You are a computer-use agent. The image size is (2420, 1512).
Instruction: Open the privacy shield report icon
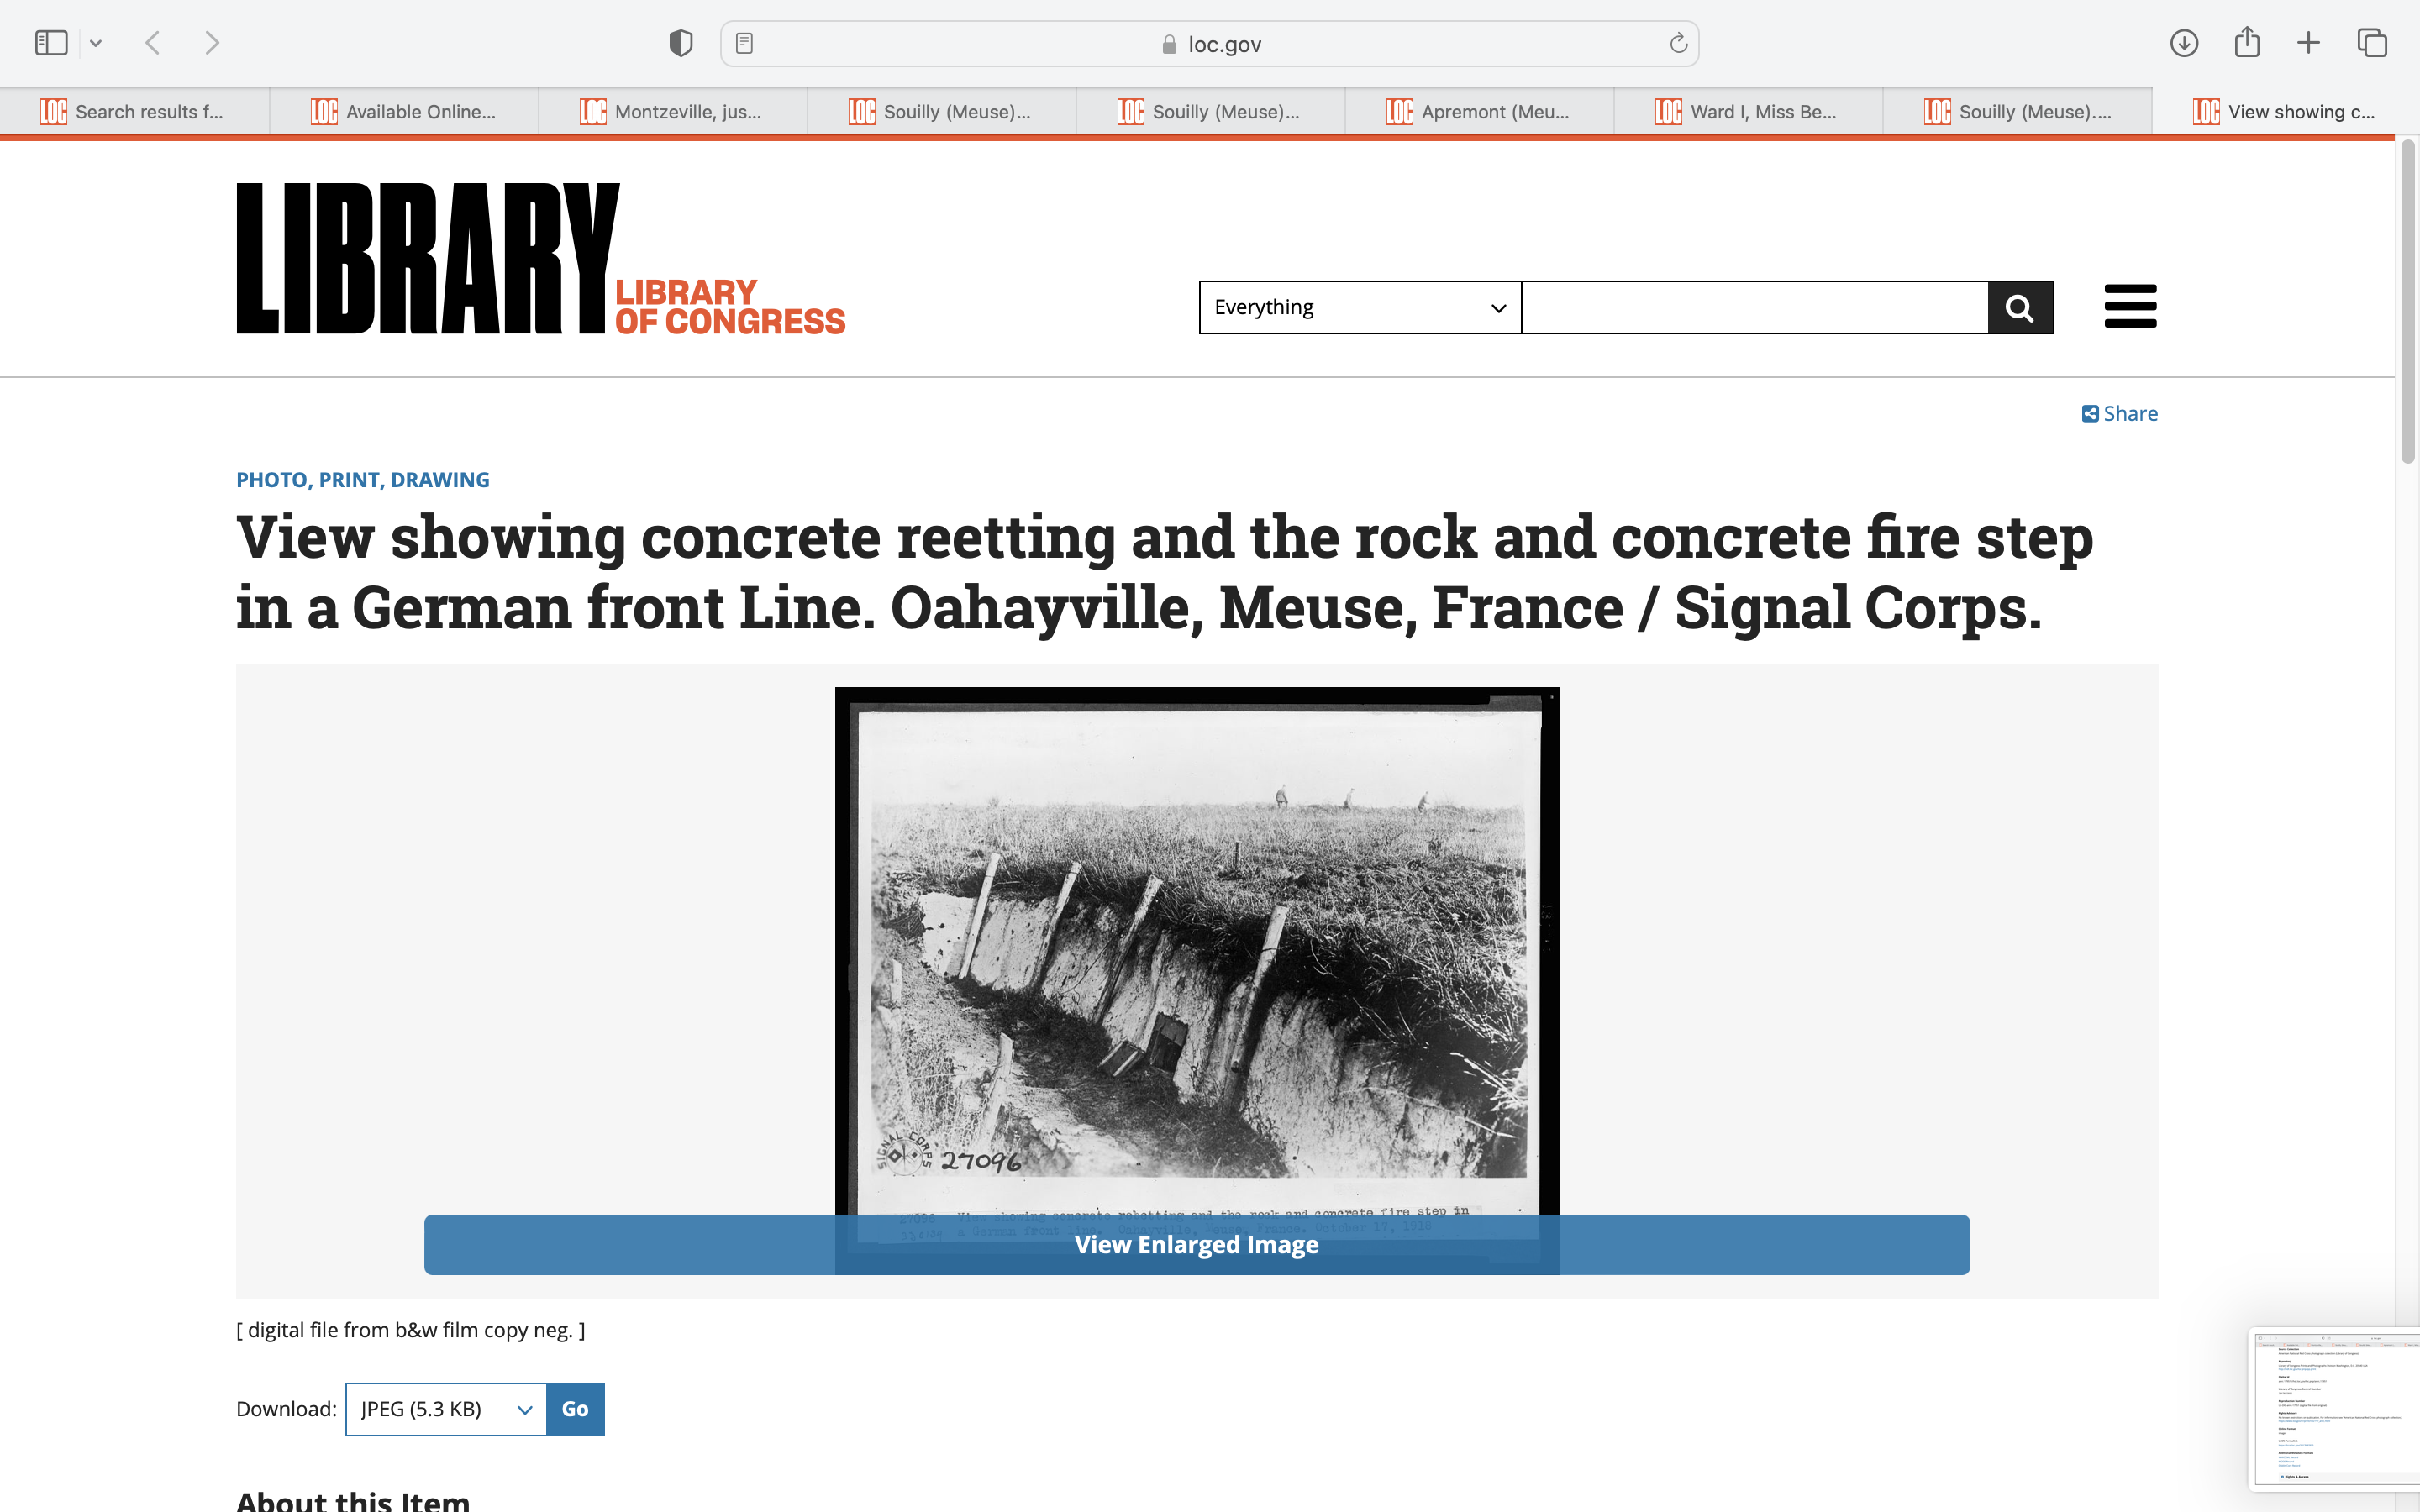[681, 43]
